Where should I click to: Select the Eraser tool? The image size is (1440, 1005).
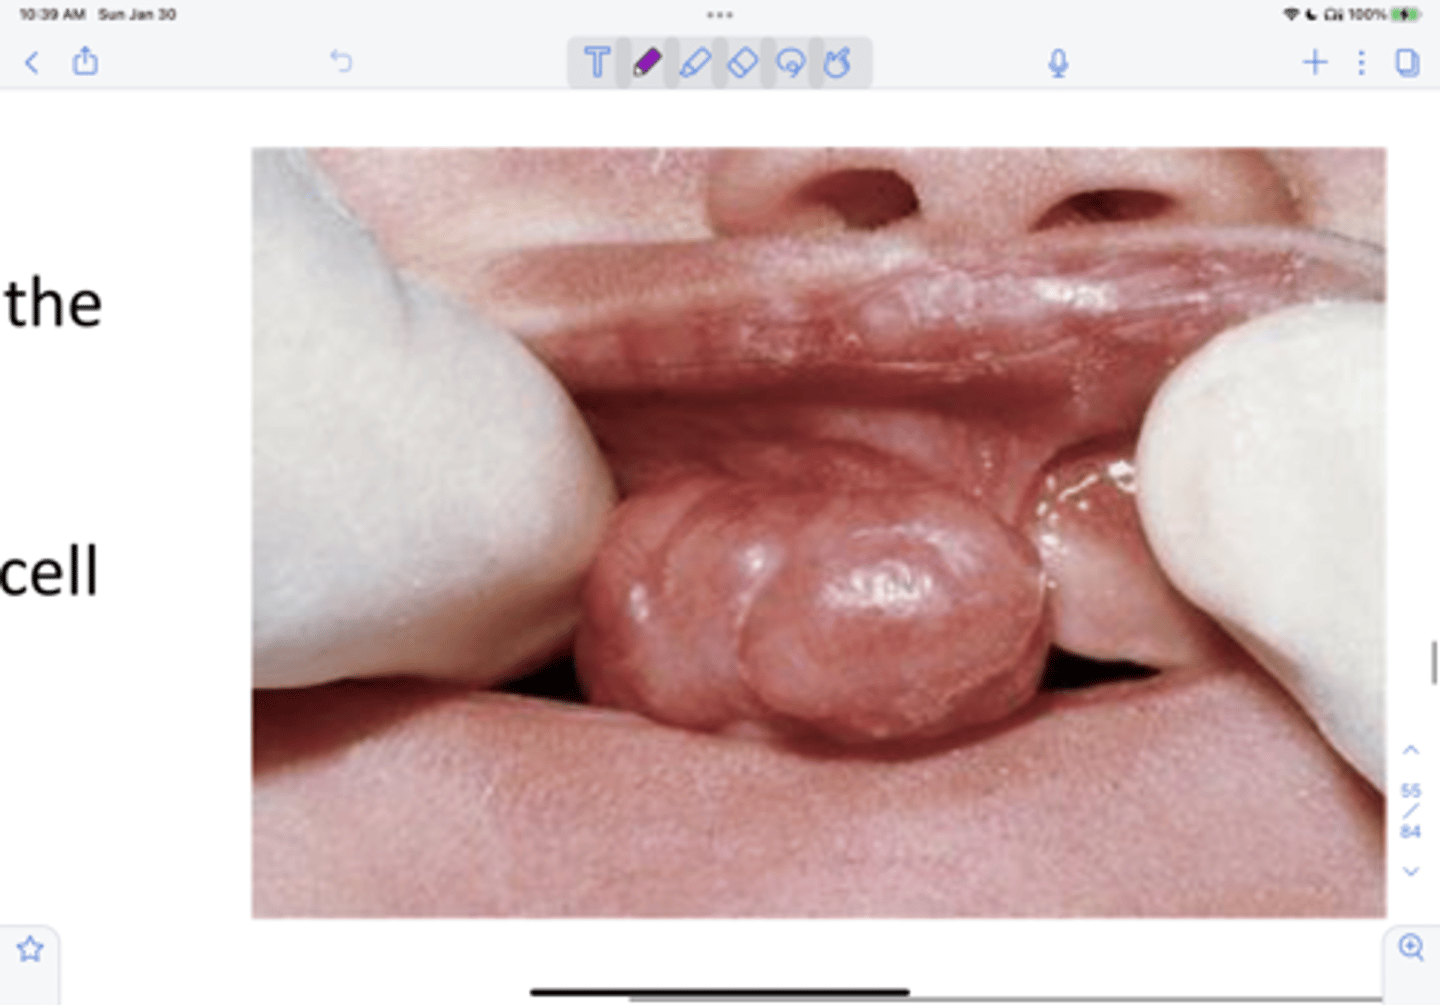[742, 63]
